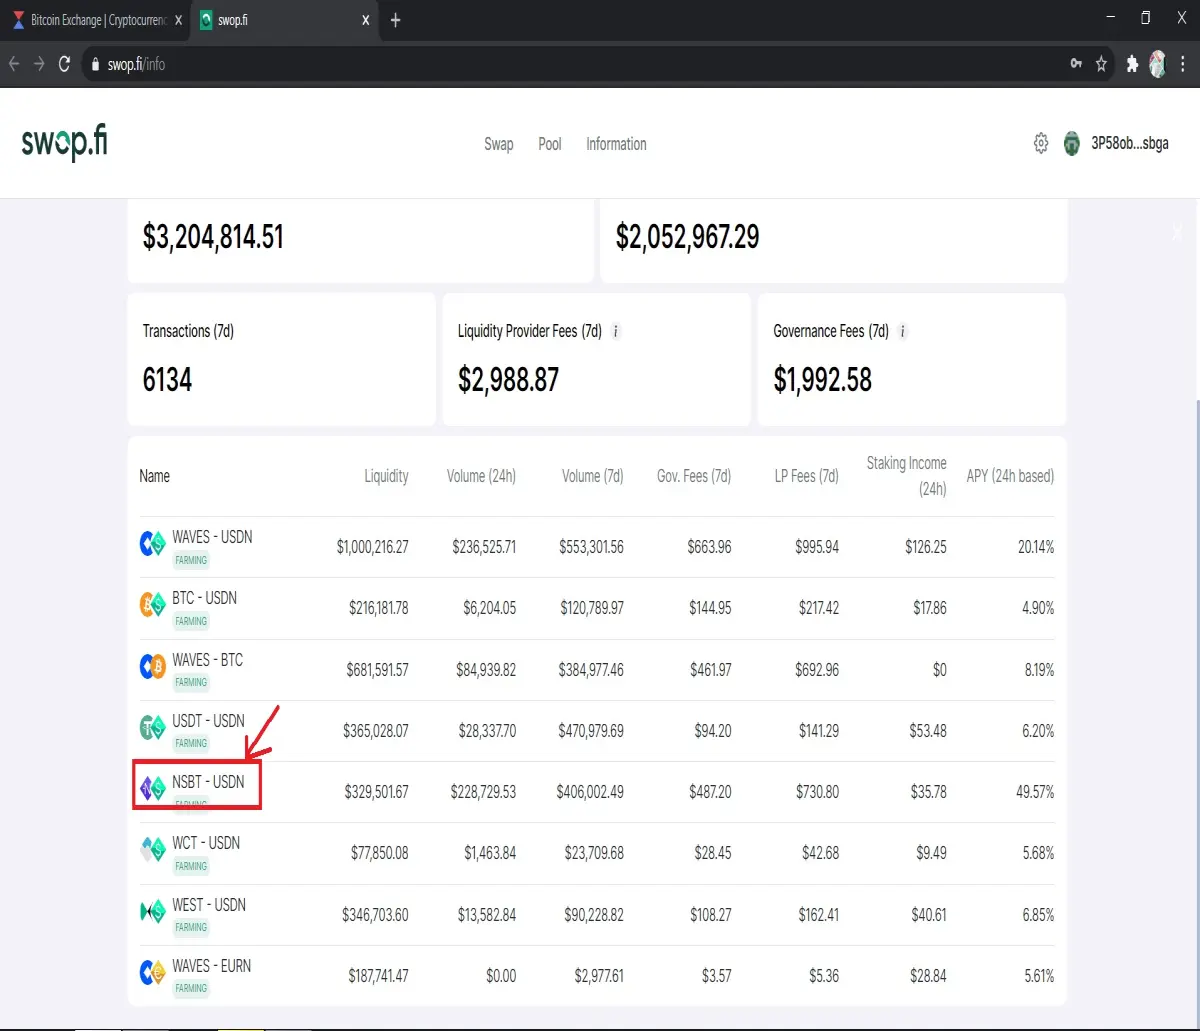This screenshot has width=1200, height=1031.
Task: Sort by the Gov. Fees (7d) column header
Action: tap(694, 476)
